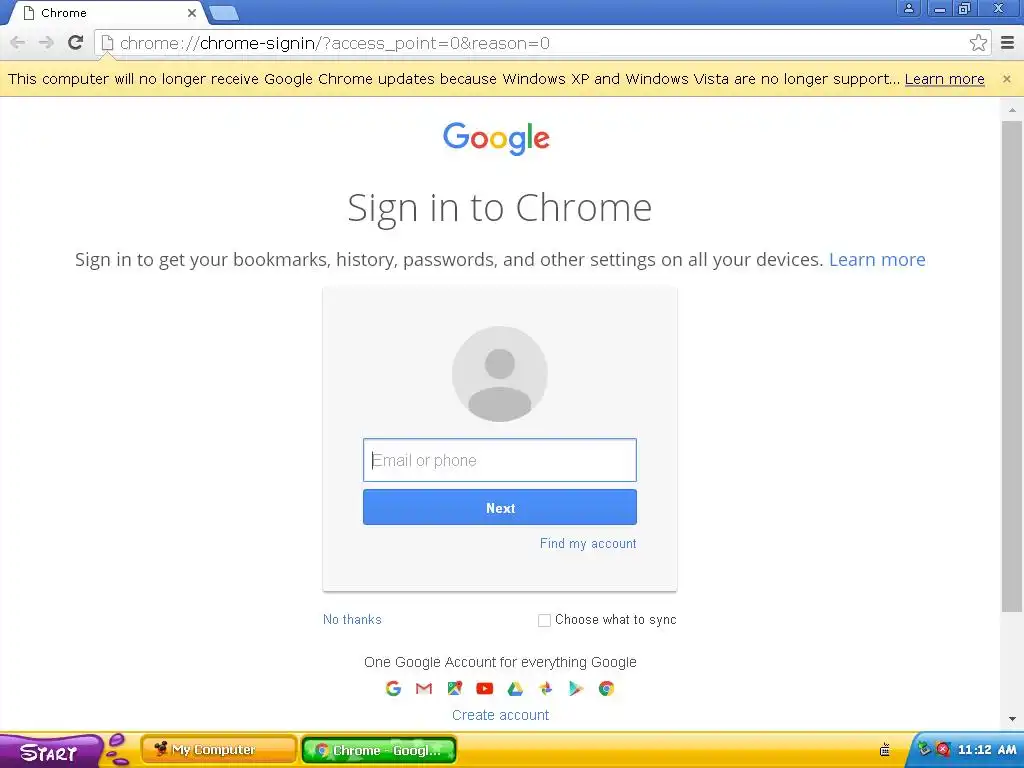Open the Create account link

(500, 715)
